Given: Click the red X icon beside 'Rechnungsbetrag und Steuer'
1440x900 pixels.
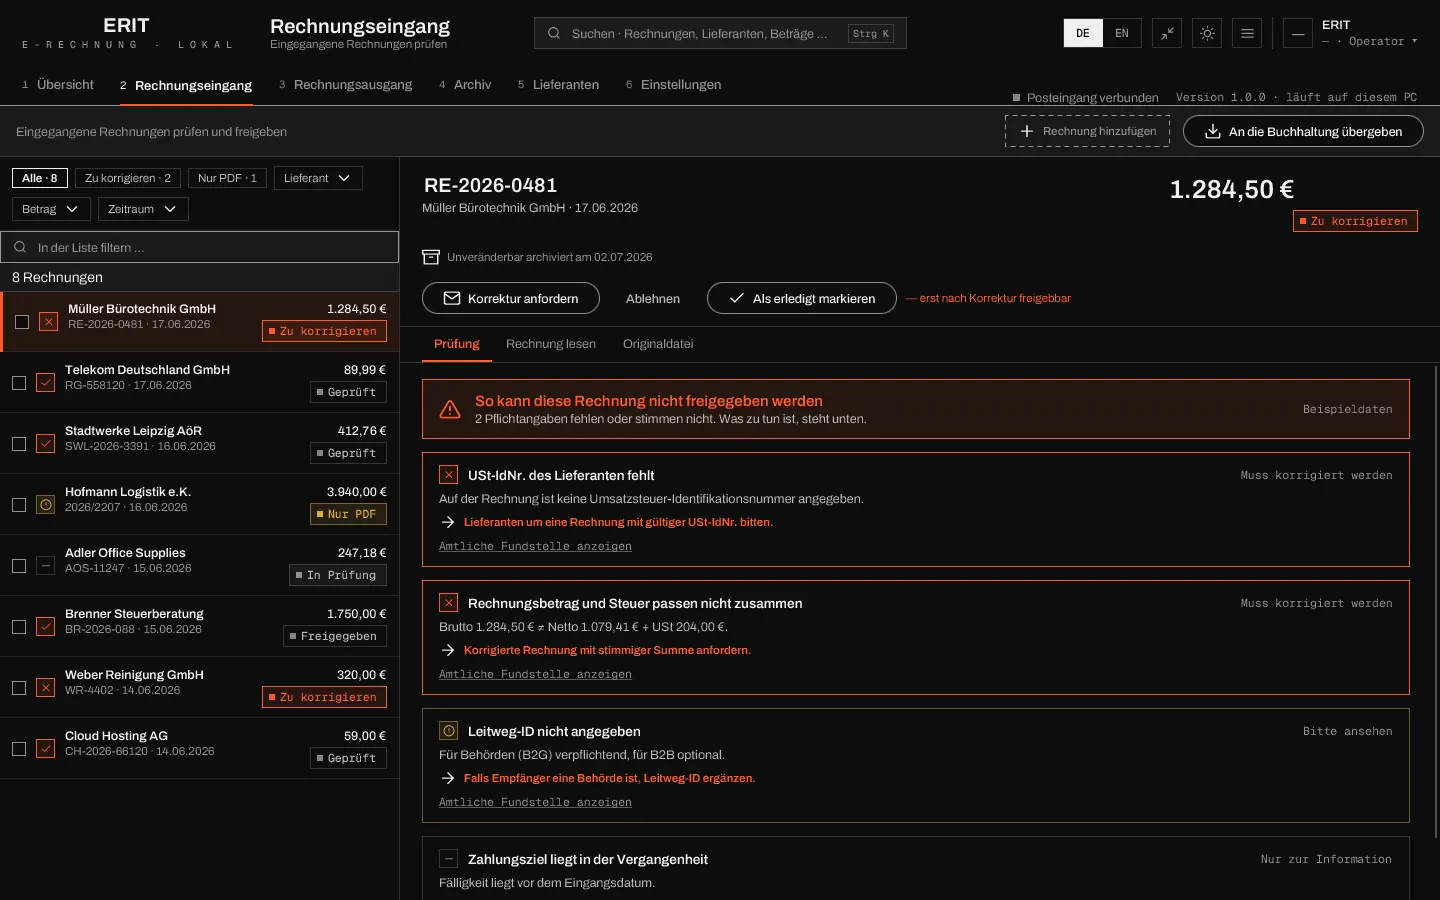Looking at the screenshot, I should pyautogui.click(x=449, y=603).
